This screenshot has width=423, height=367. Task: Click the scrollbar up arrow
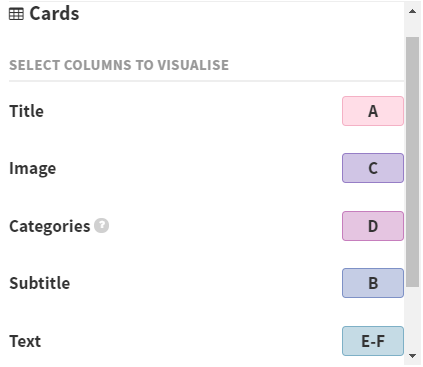click(412, 11)
